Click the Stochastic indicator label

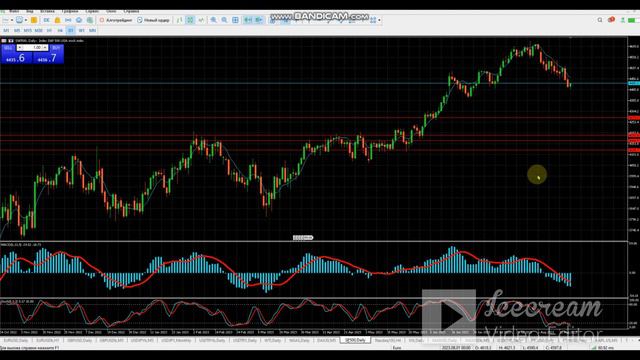coord(17,302)
